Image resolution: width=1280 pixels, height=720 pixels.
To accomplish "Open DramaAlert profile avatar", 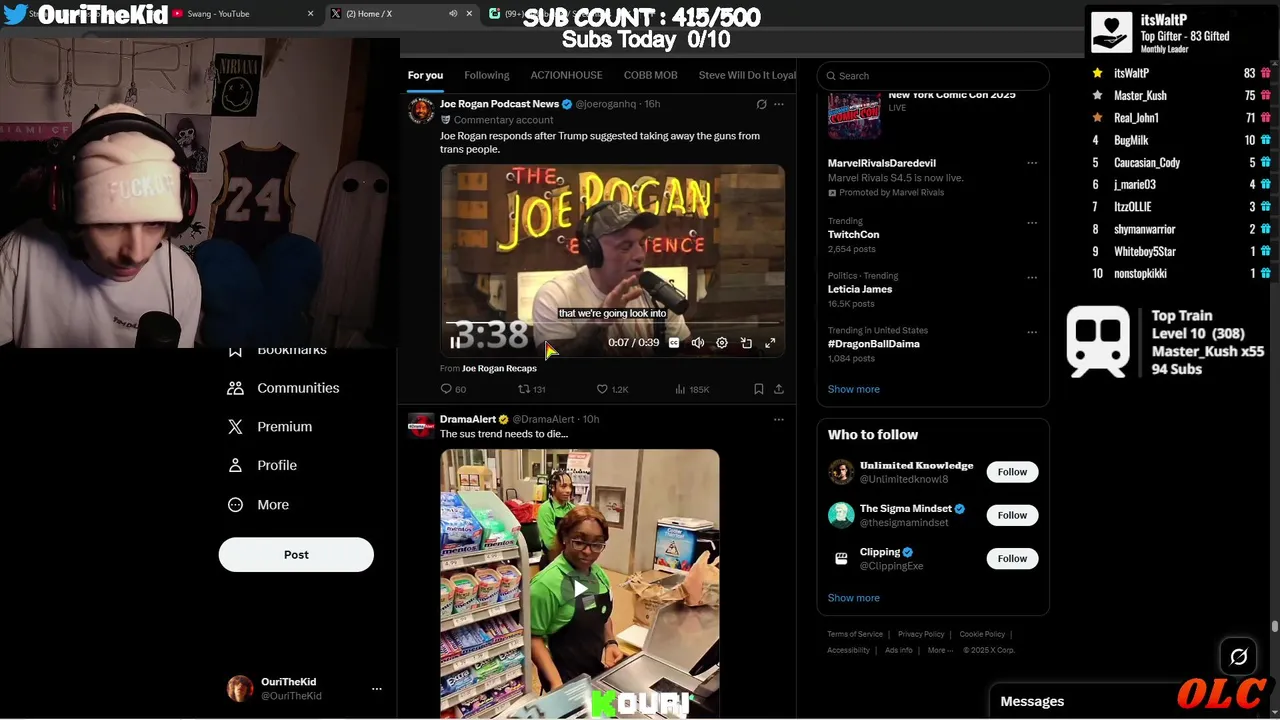I will coord(421,425).
